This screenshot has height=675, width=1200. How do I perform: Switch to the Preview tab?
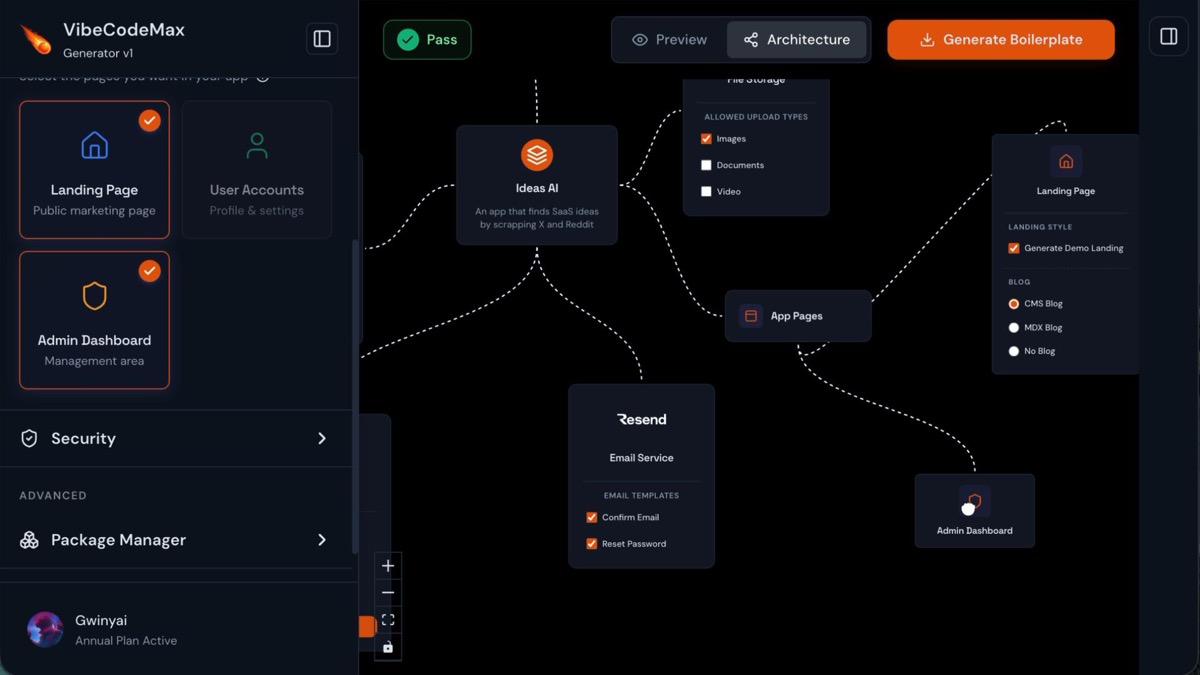click(x=670, y=40)
